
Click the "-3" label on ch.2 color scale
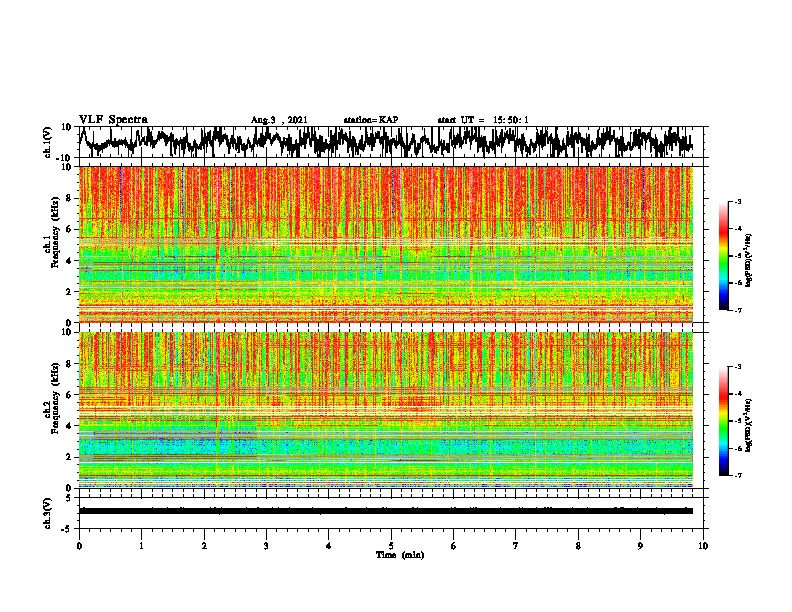tap(737, 366)
